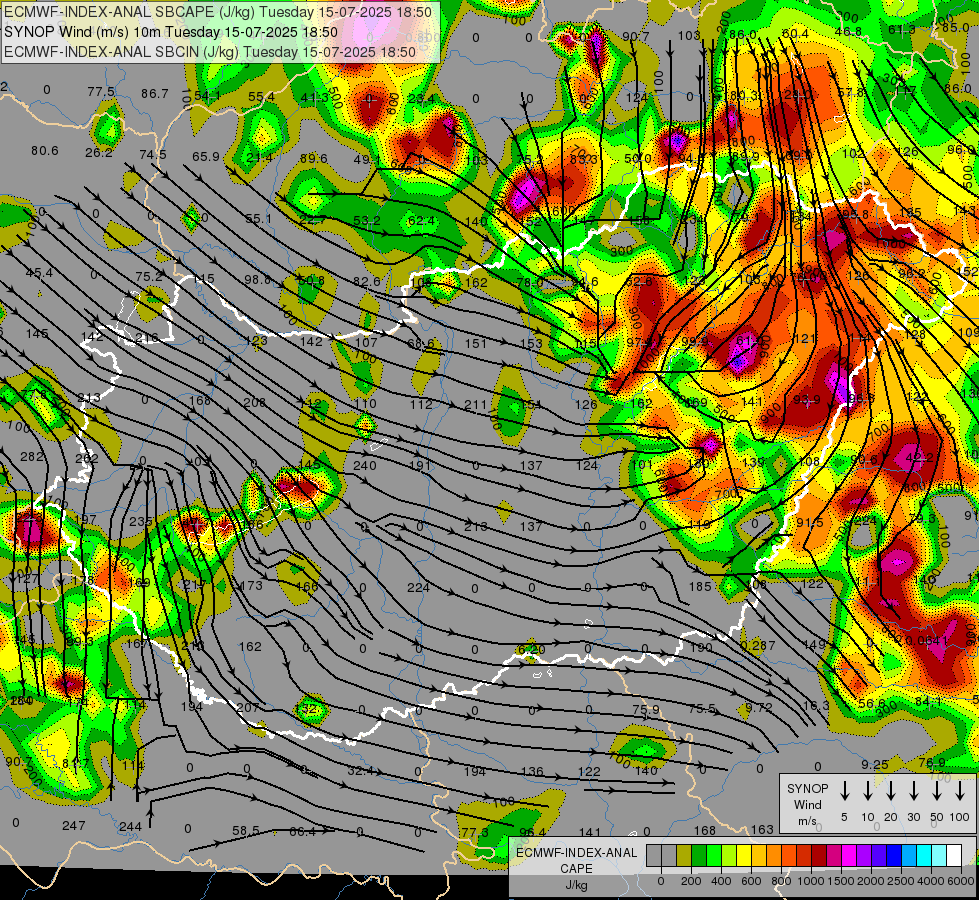Click the ECMWF-INDEX-ANAL CAPE J/kg legend title
The width and height of the screenshot is (979, 900).
(576, 869)
